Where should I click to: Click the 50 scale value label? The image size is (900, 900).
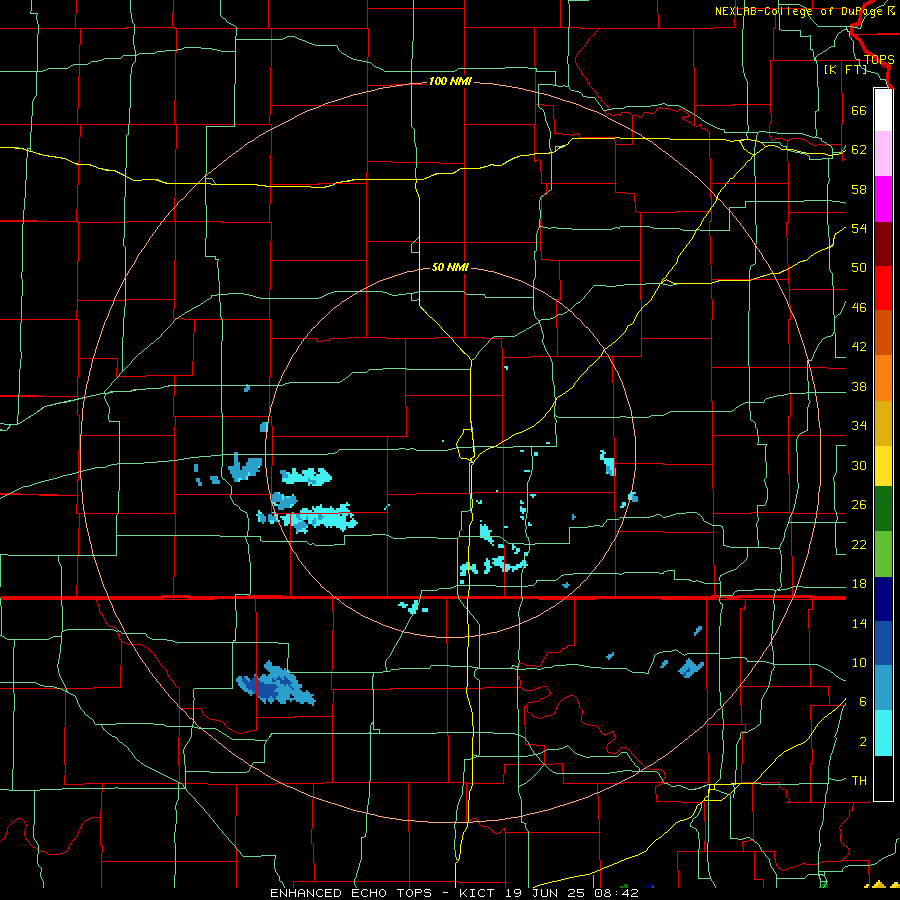[x=859, y=268]
